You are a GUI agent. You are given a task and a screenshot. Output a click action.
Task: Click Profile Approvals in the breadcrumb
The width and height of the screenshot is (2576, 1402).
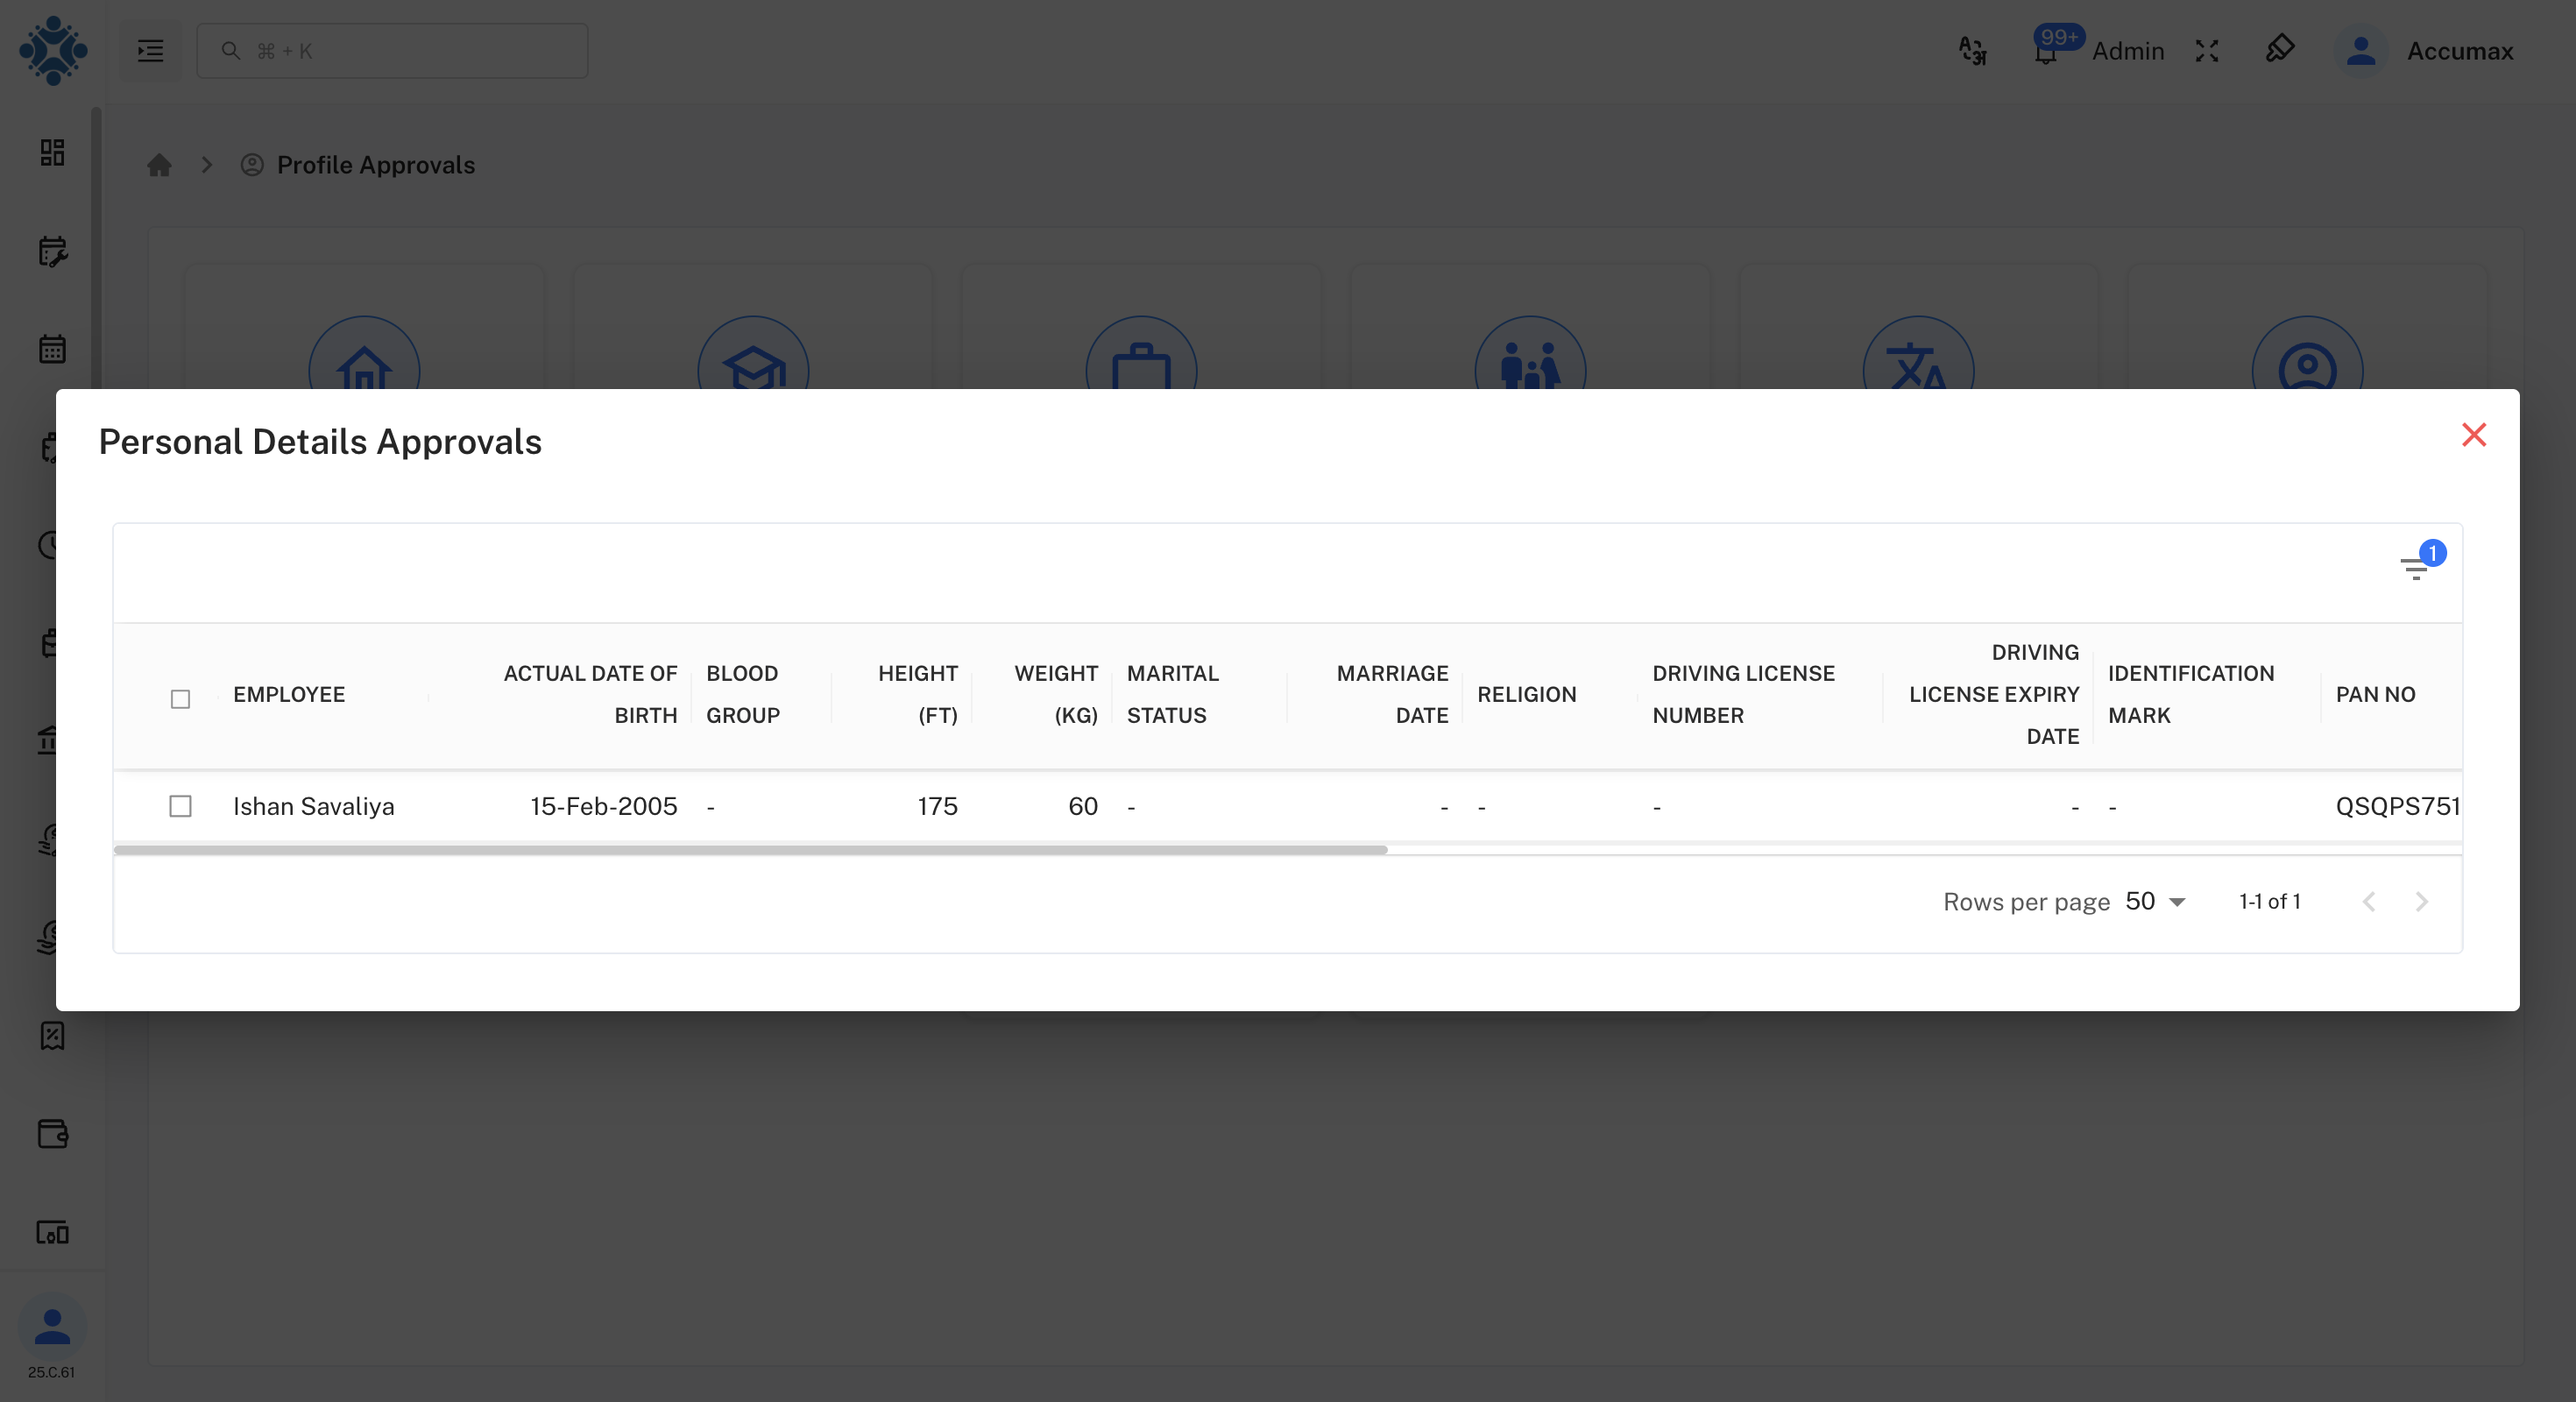click(x=375, y=165)
